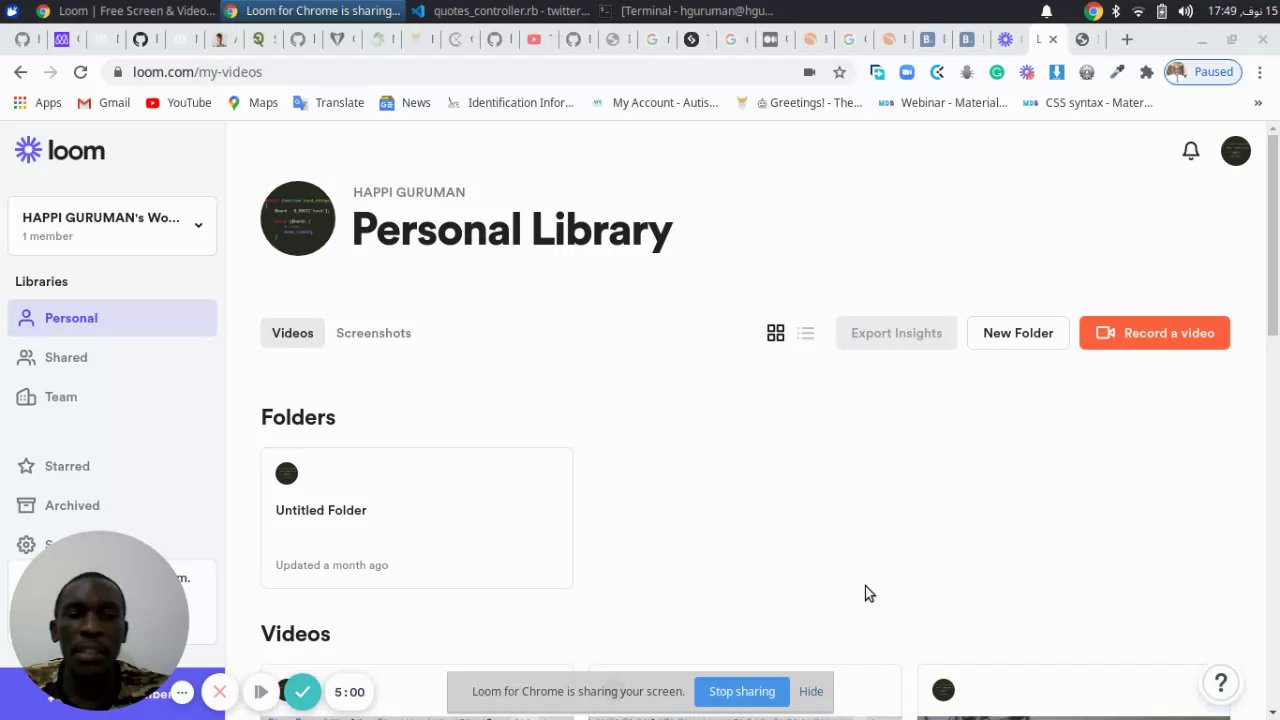The width and height of the screenshot is (1280, 720).
Task: Click the webcam bubble preview
Action: click(98, 620)
